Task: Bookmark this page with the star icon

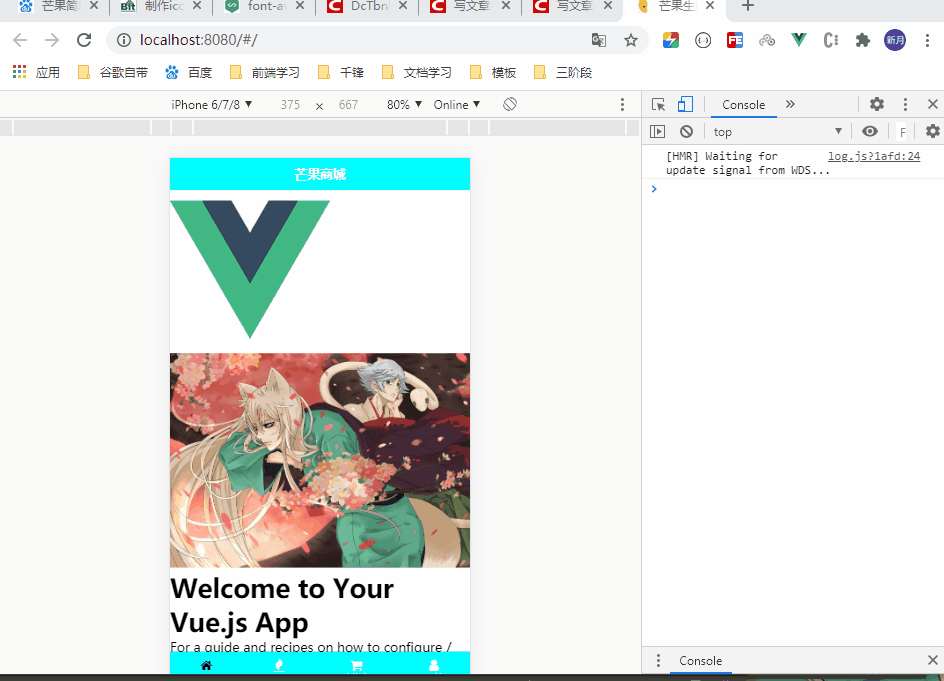Action: pos(630,40)
